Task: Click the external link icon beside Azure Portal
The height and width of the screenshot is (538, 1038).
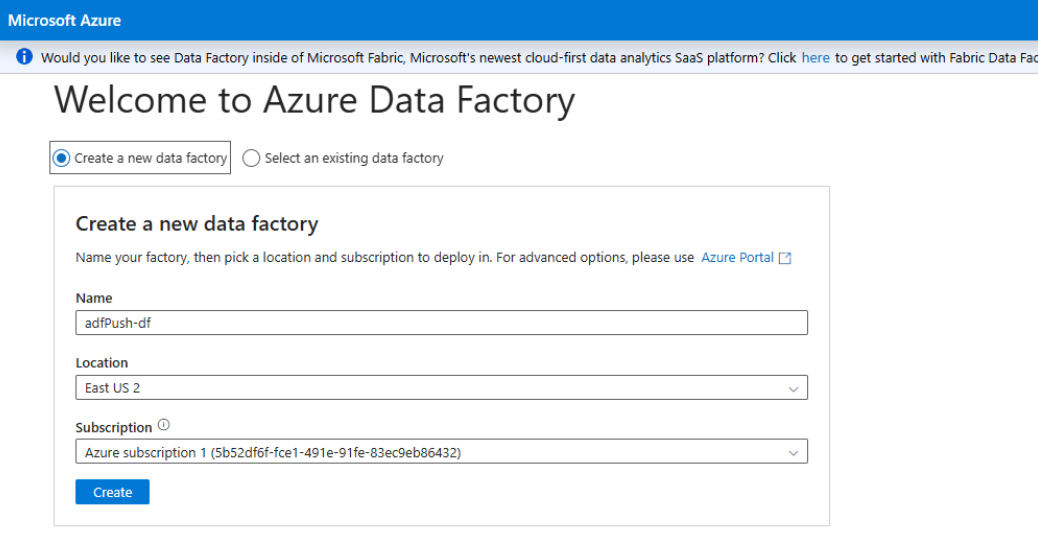Action: coord(785,258)
